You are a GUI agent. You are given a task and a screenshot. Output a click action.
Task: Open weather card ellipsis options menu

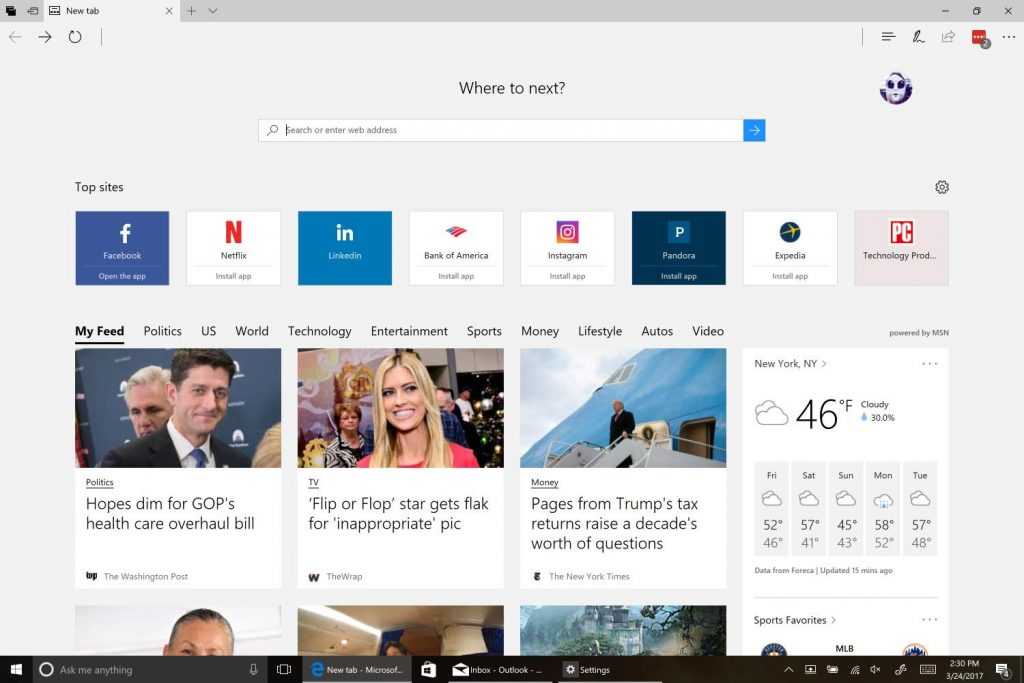929,364
